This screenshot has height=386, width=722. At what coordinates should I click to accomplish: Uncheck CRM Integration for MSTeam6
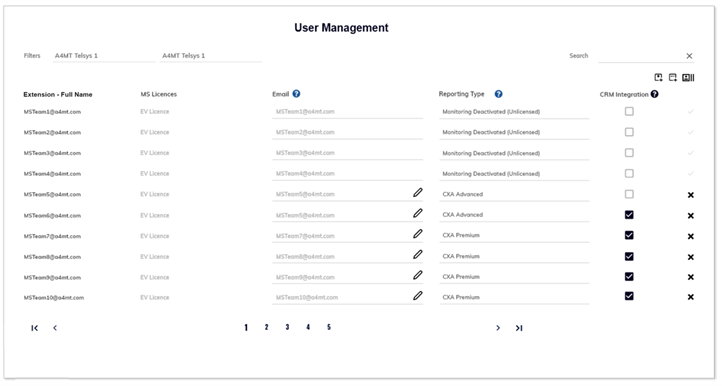629,215
